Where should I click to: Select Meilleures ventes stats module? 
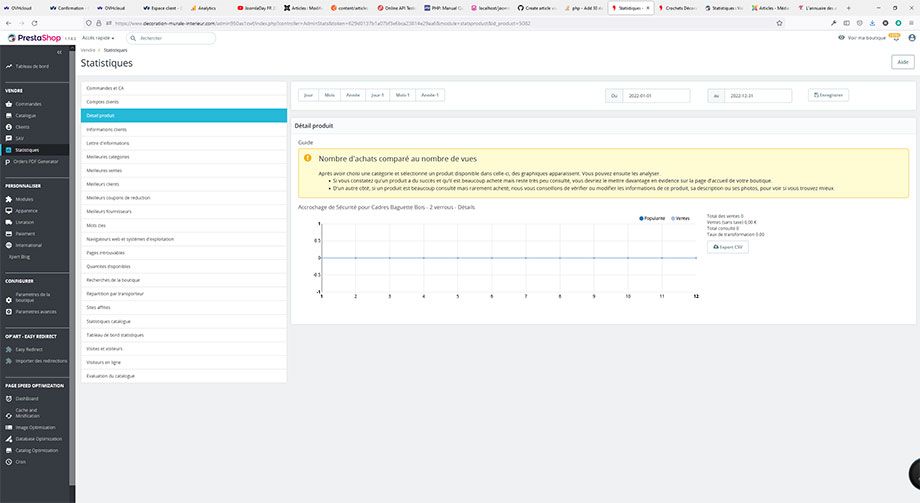click(184, 170)
